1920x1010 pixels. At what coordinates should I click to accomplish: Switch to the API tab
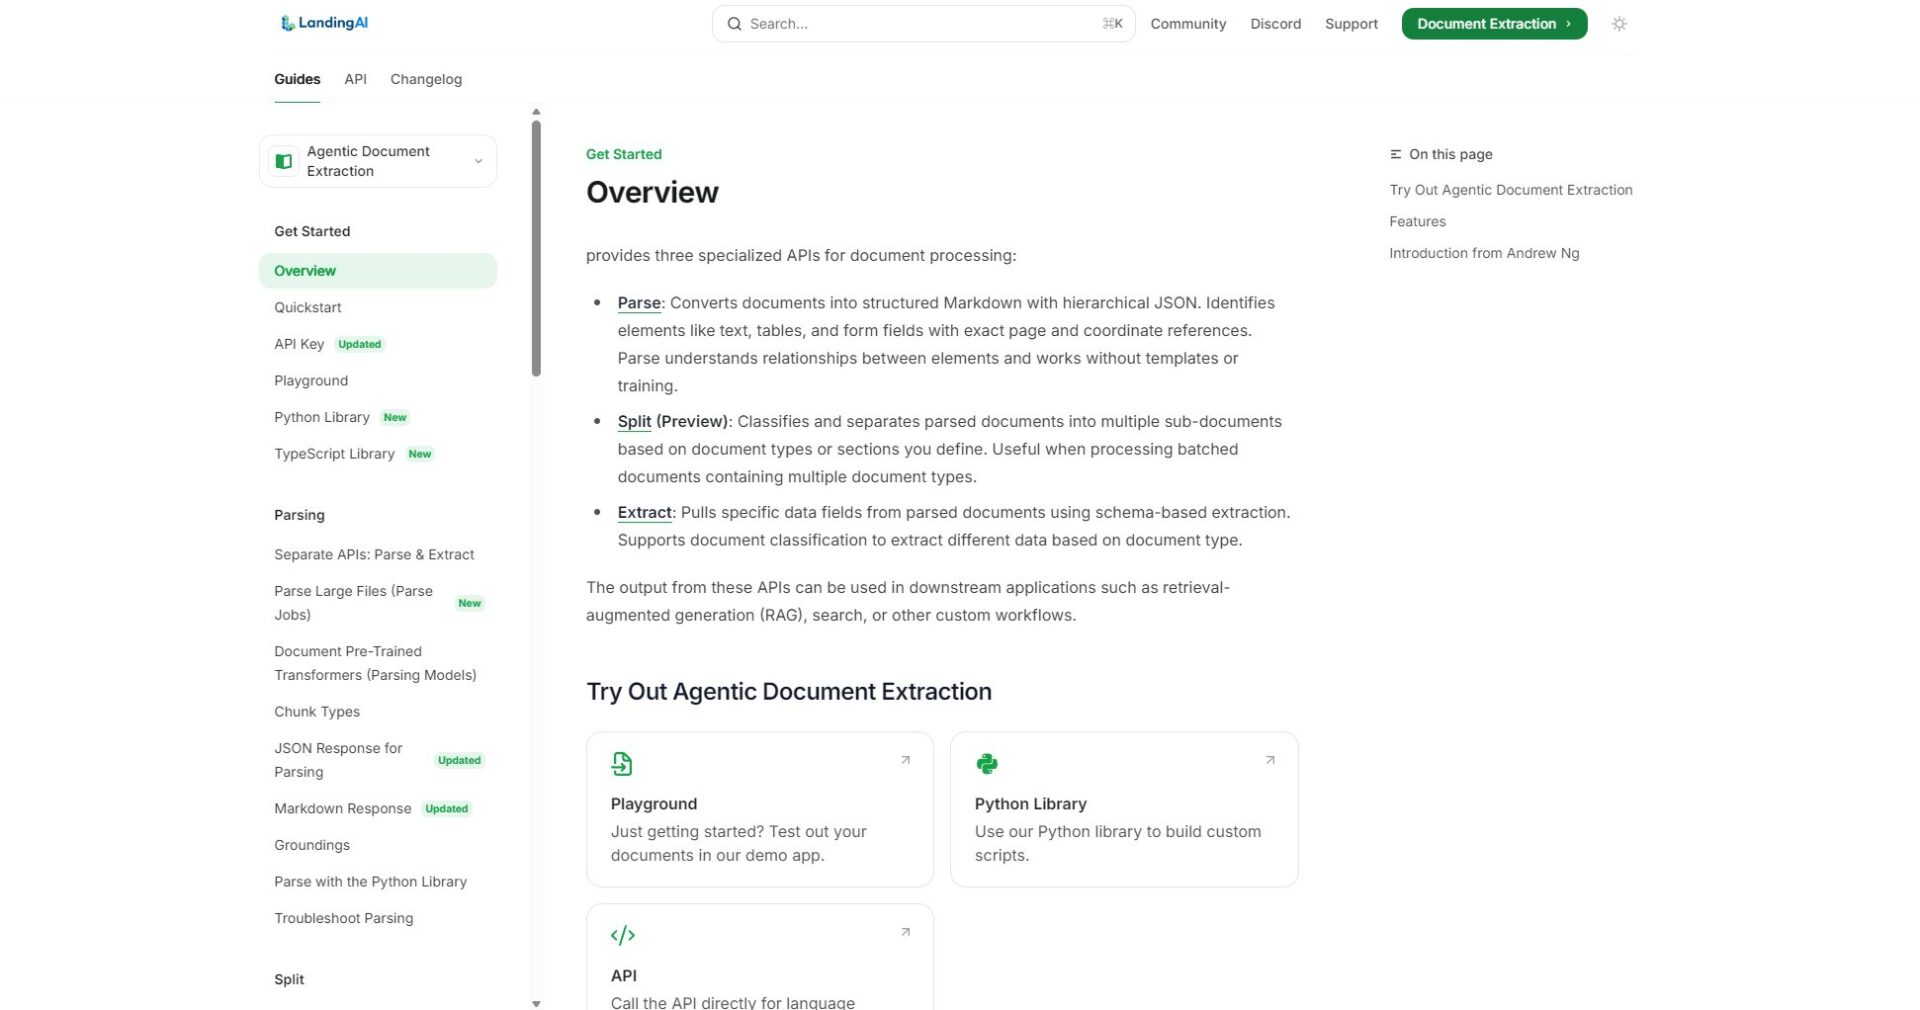[x=355, y=79]
